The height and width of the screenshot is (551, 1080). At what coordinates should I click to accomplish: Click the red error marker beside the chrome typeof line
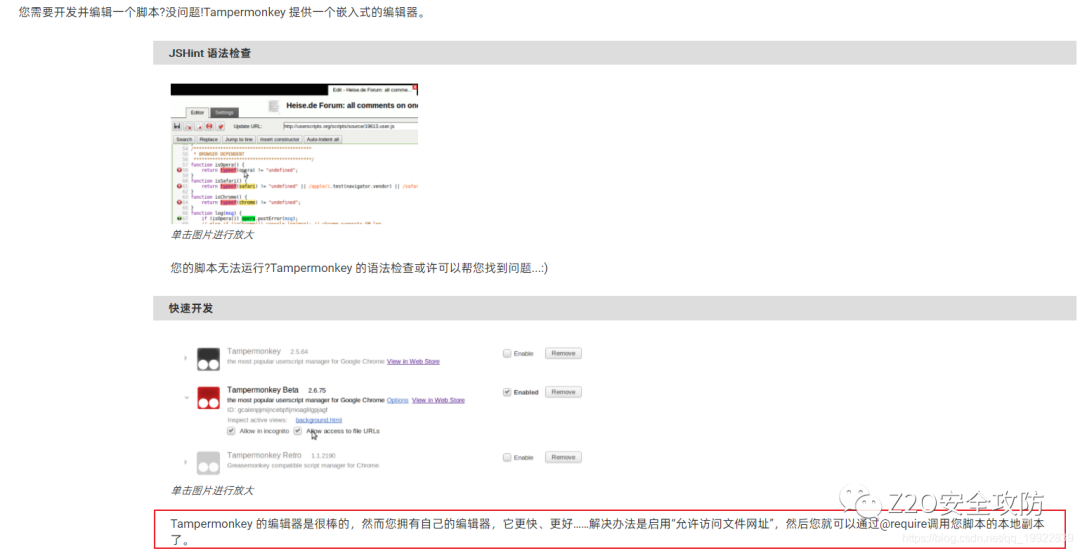[179, 202]
